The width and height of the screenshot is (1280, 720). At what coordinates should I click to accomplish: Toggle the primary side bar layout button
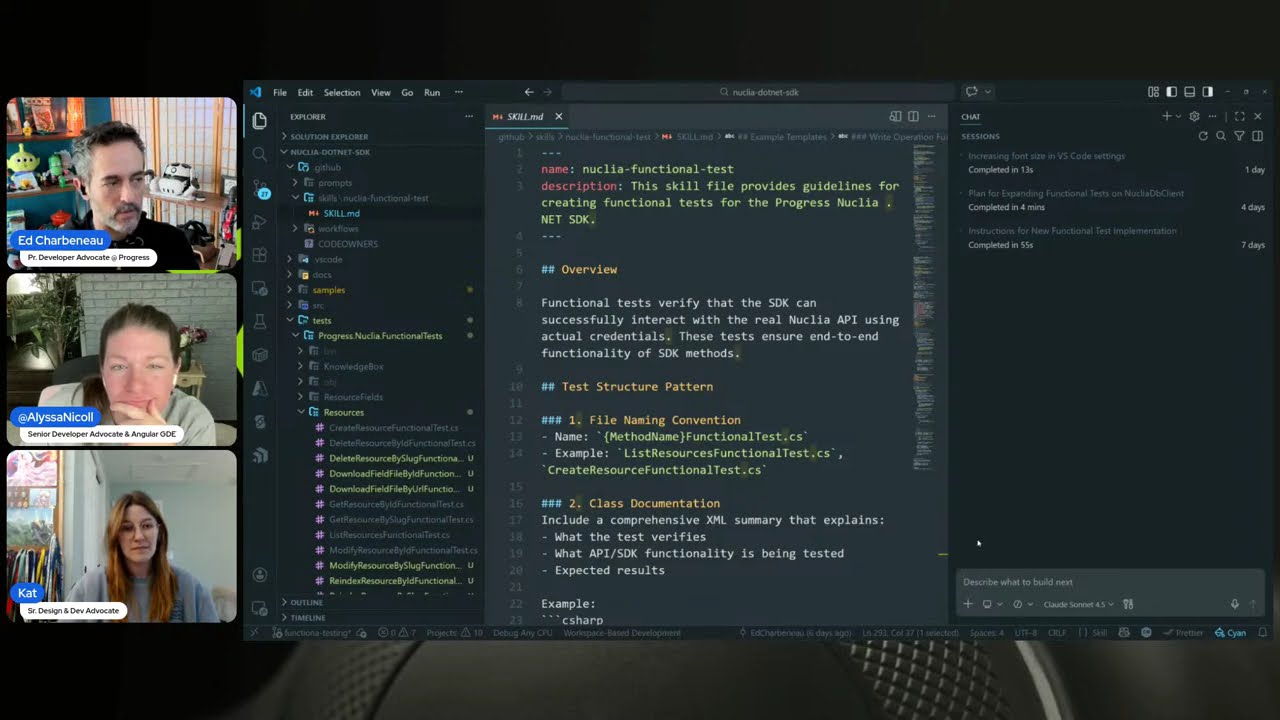[x=1171, y=92]
